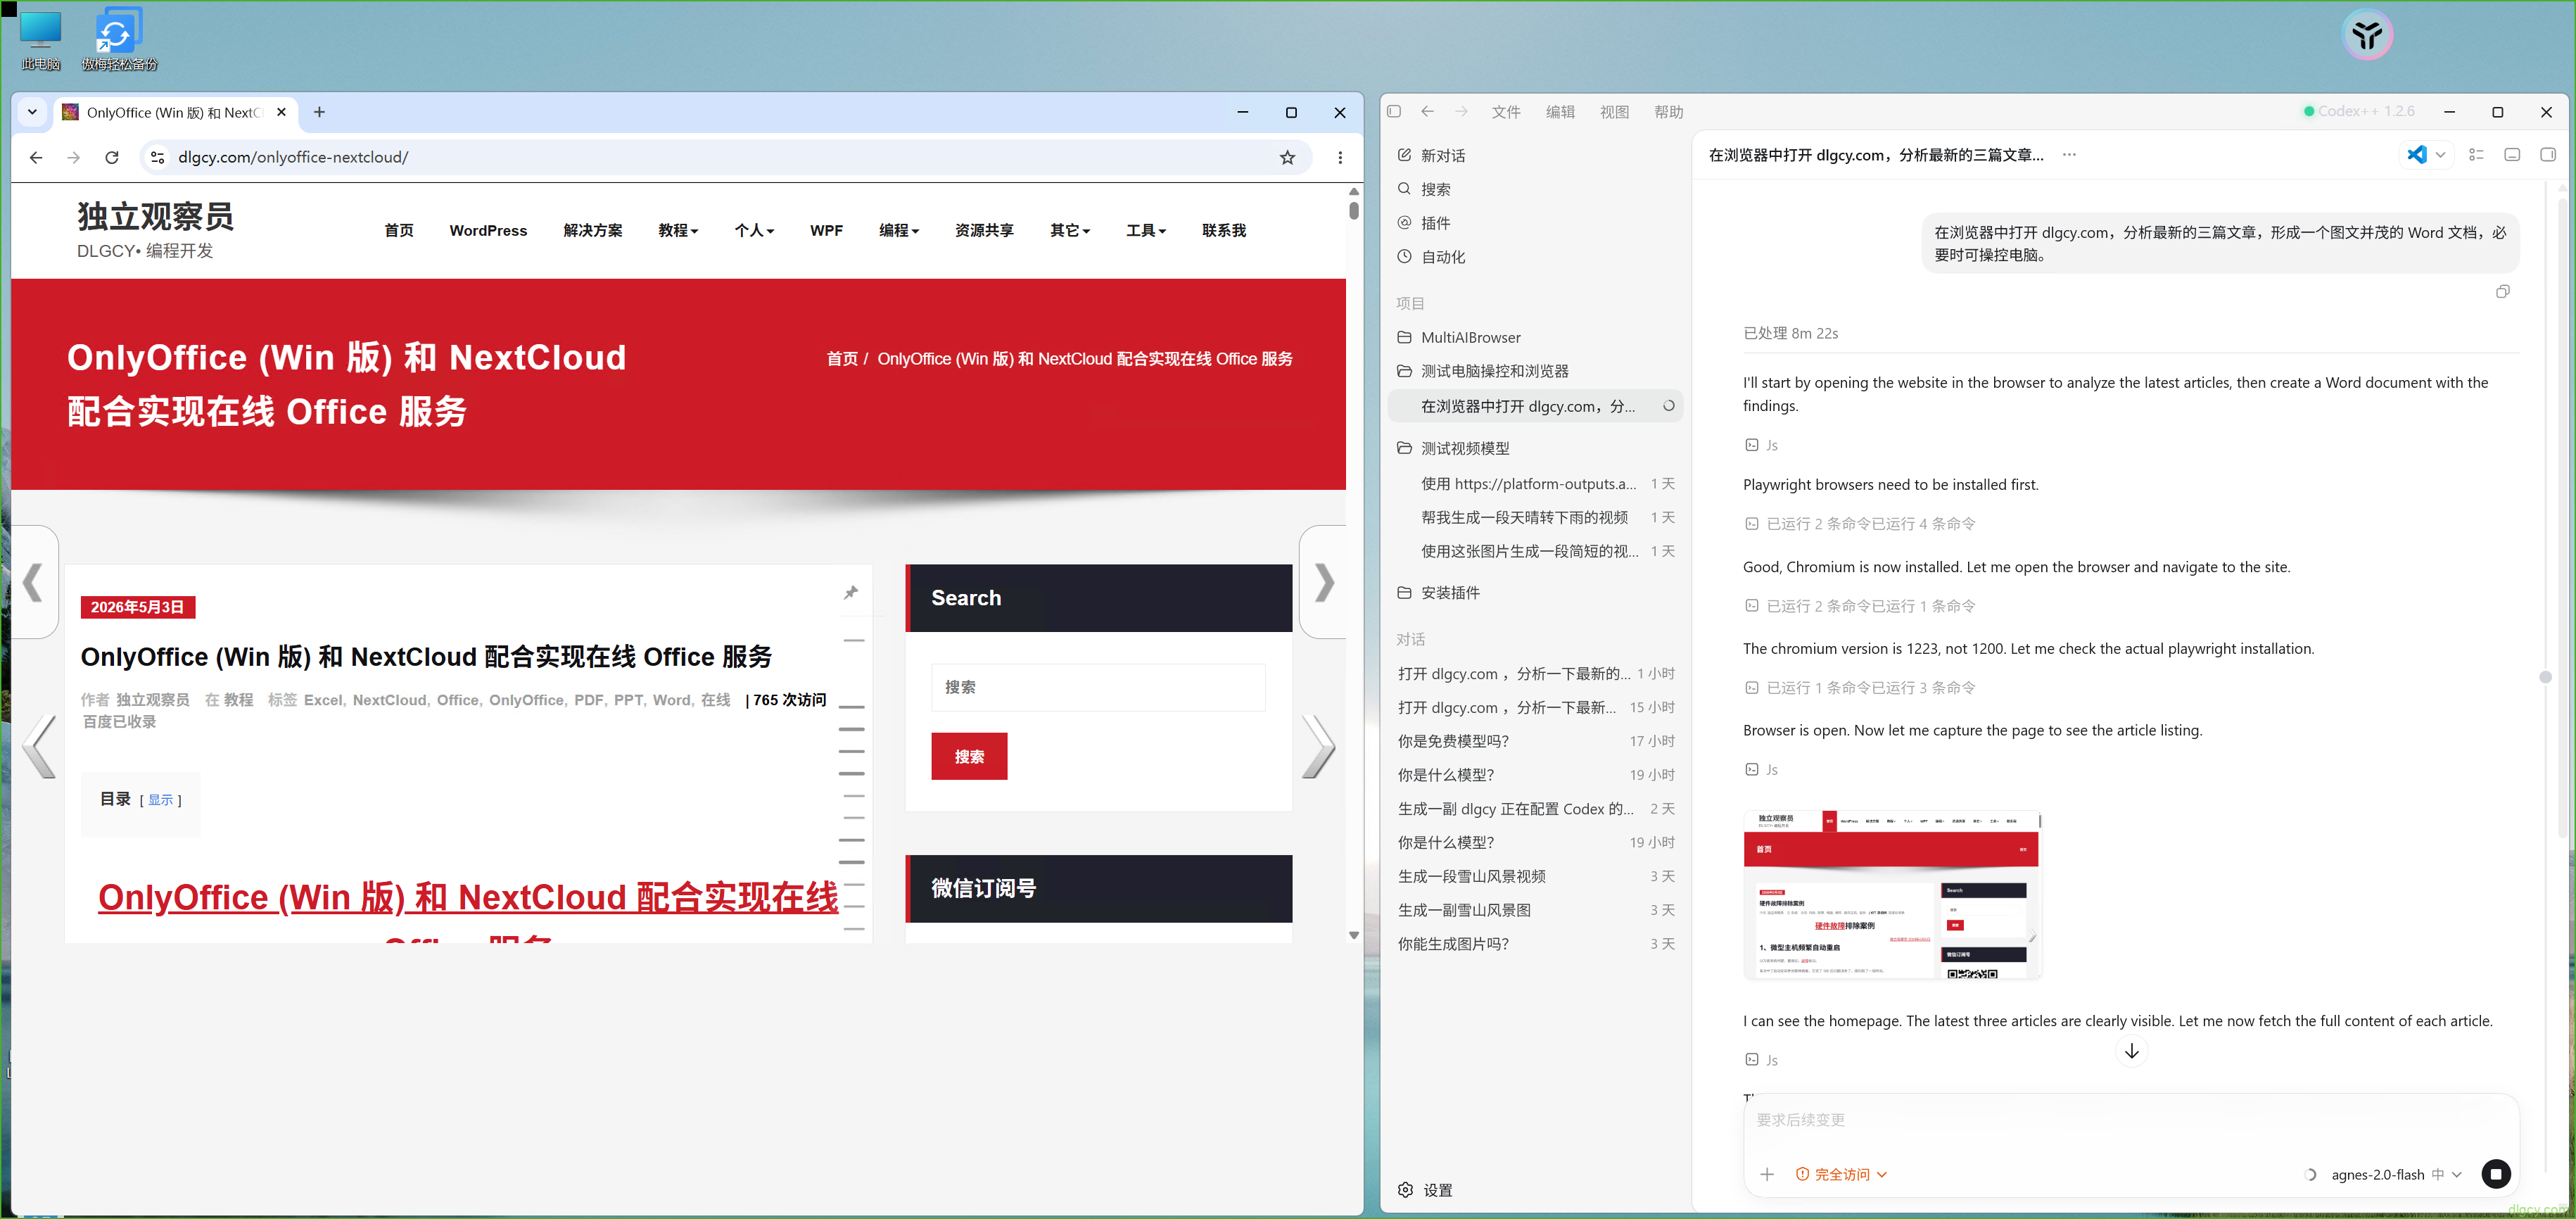This screenshot has width=2576, height=1219.
Task: Open the 联系我 nav link
Action: point(1224,231)
